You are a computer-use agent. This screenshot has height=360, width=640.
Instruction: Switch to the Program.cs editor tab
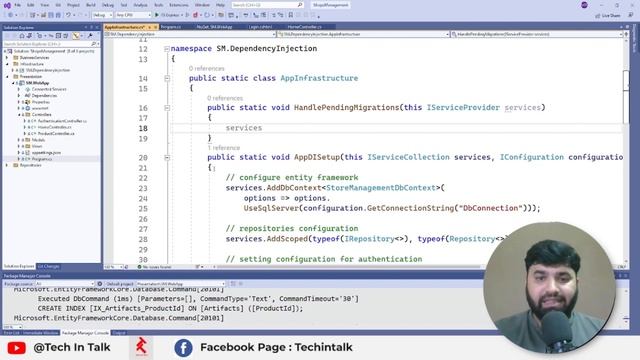(x=171, y=27)
